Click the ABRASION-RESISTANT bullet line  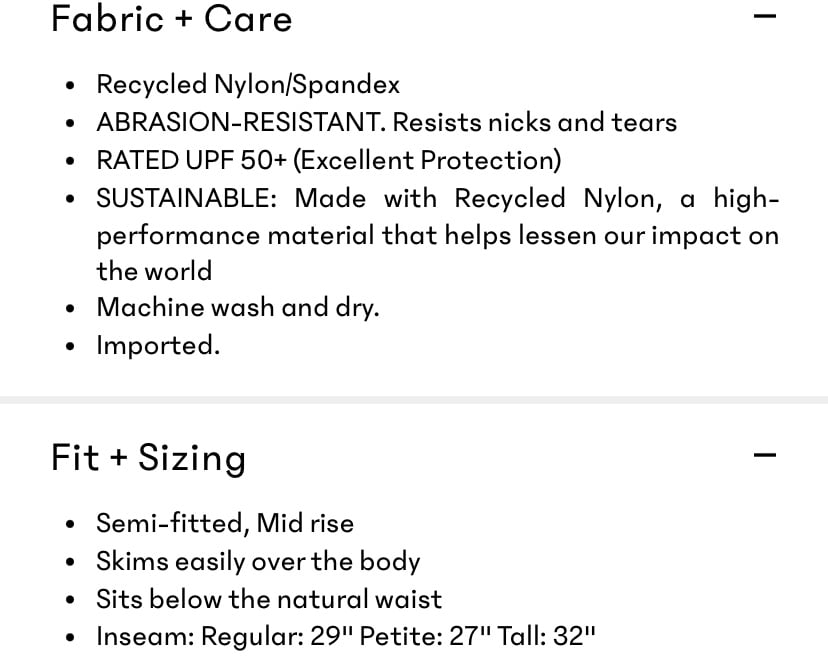(387, 122)
